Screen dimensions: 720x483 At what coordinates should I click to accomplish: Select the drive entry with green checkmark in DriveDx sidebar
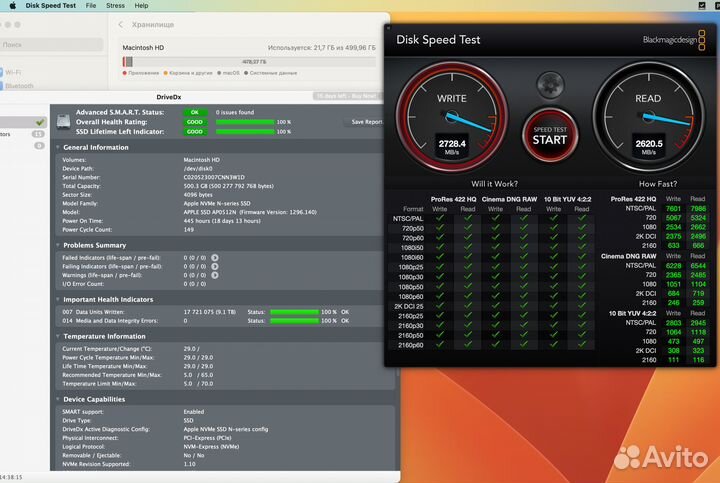pyautogui.click(x=23, y=122)
